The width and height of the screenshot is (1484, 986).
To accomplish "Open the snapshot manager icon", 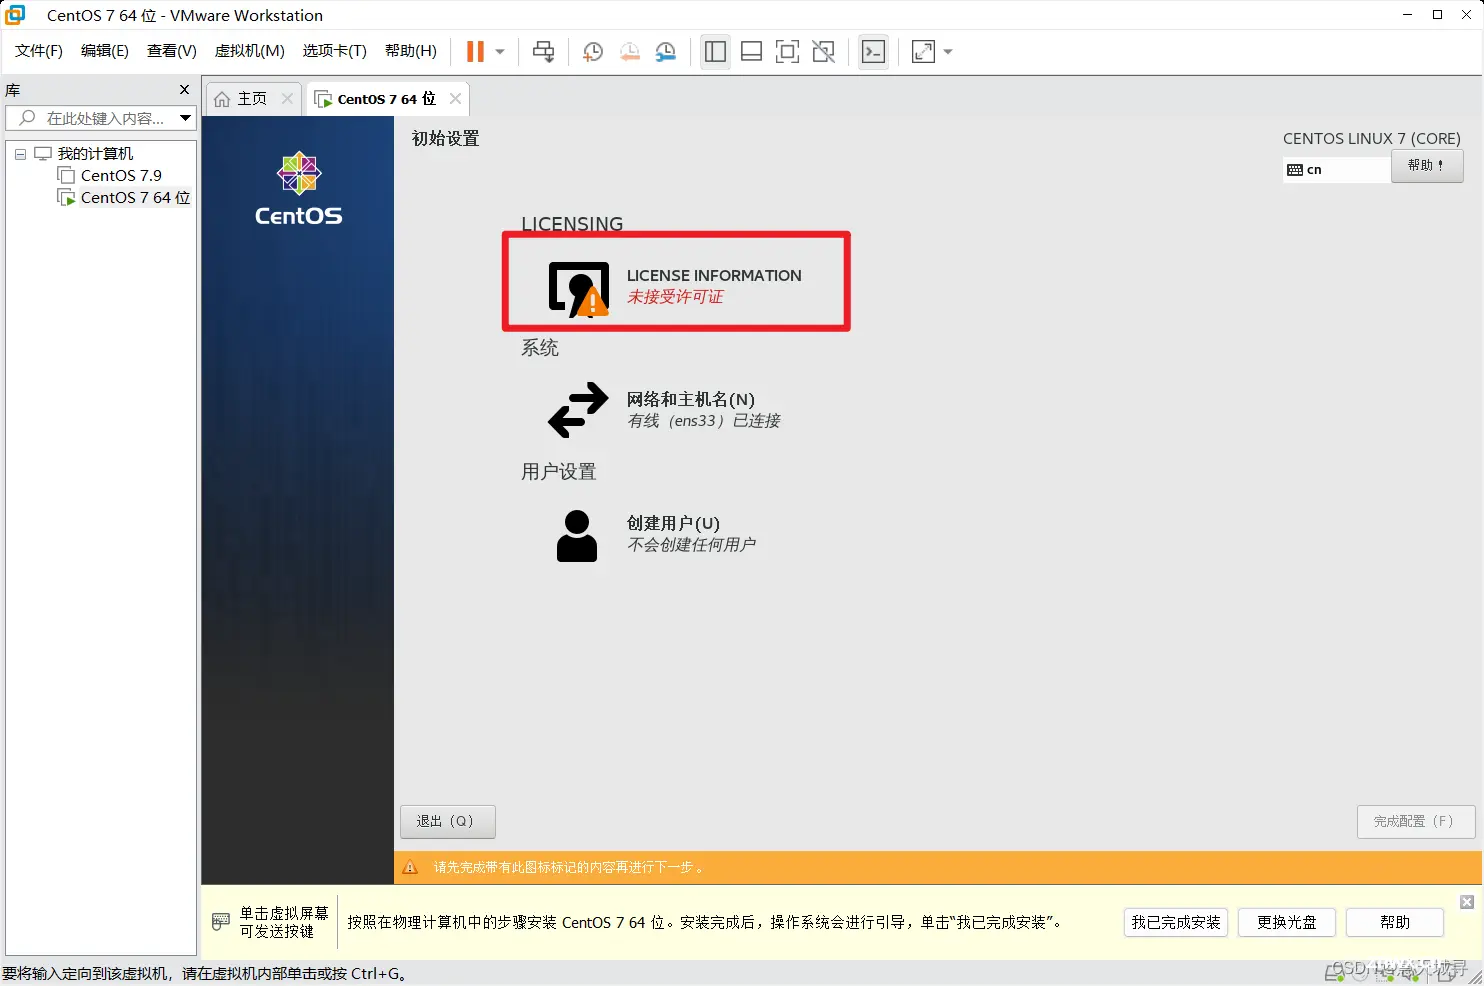I will [x=666, y=52].
